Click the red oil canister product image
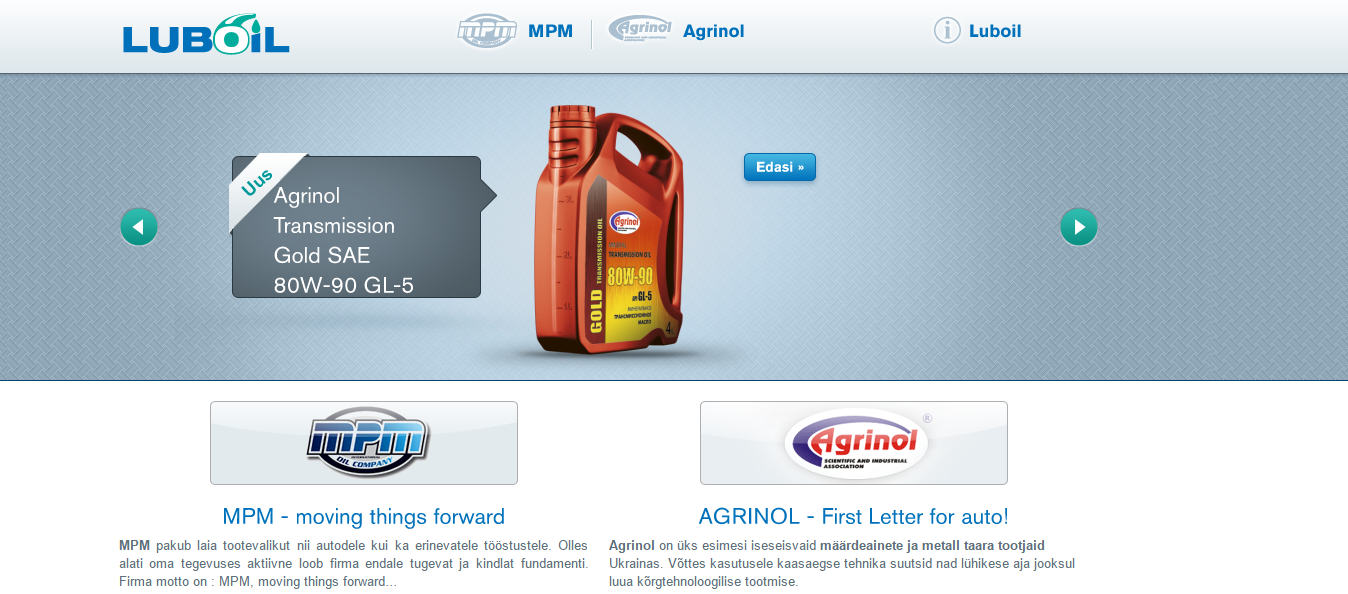 point(609,235)
